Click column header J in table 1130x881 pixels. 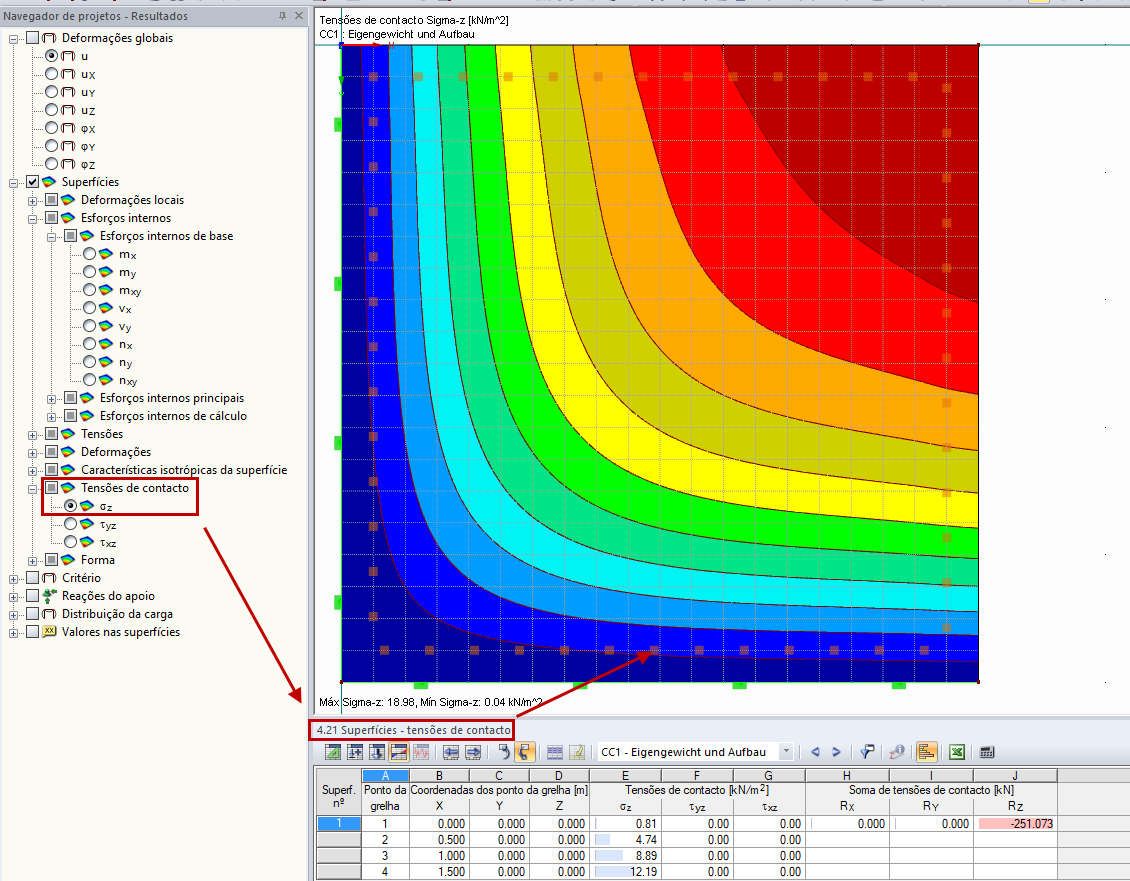tap(1015, 776)
